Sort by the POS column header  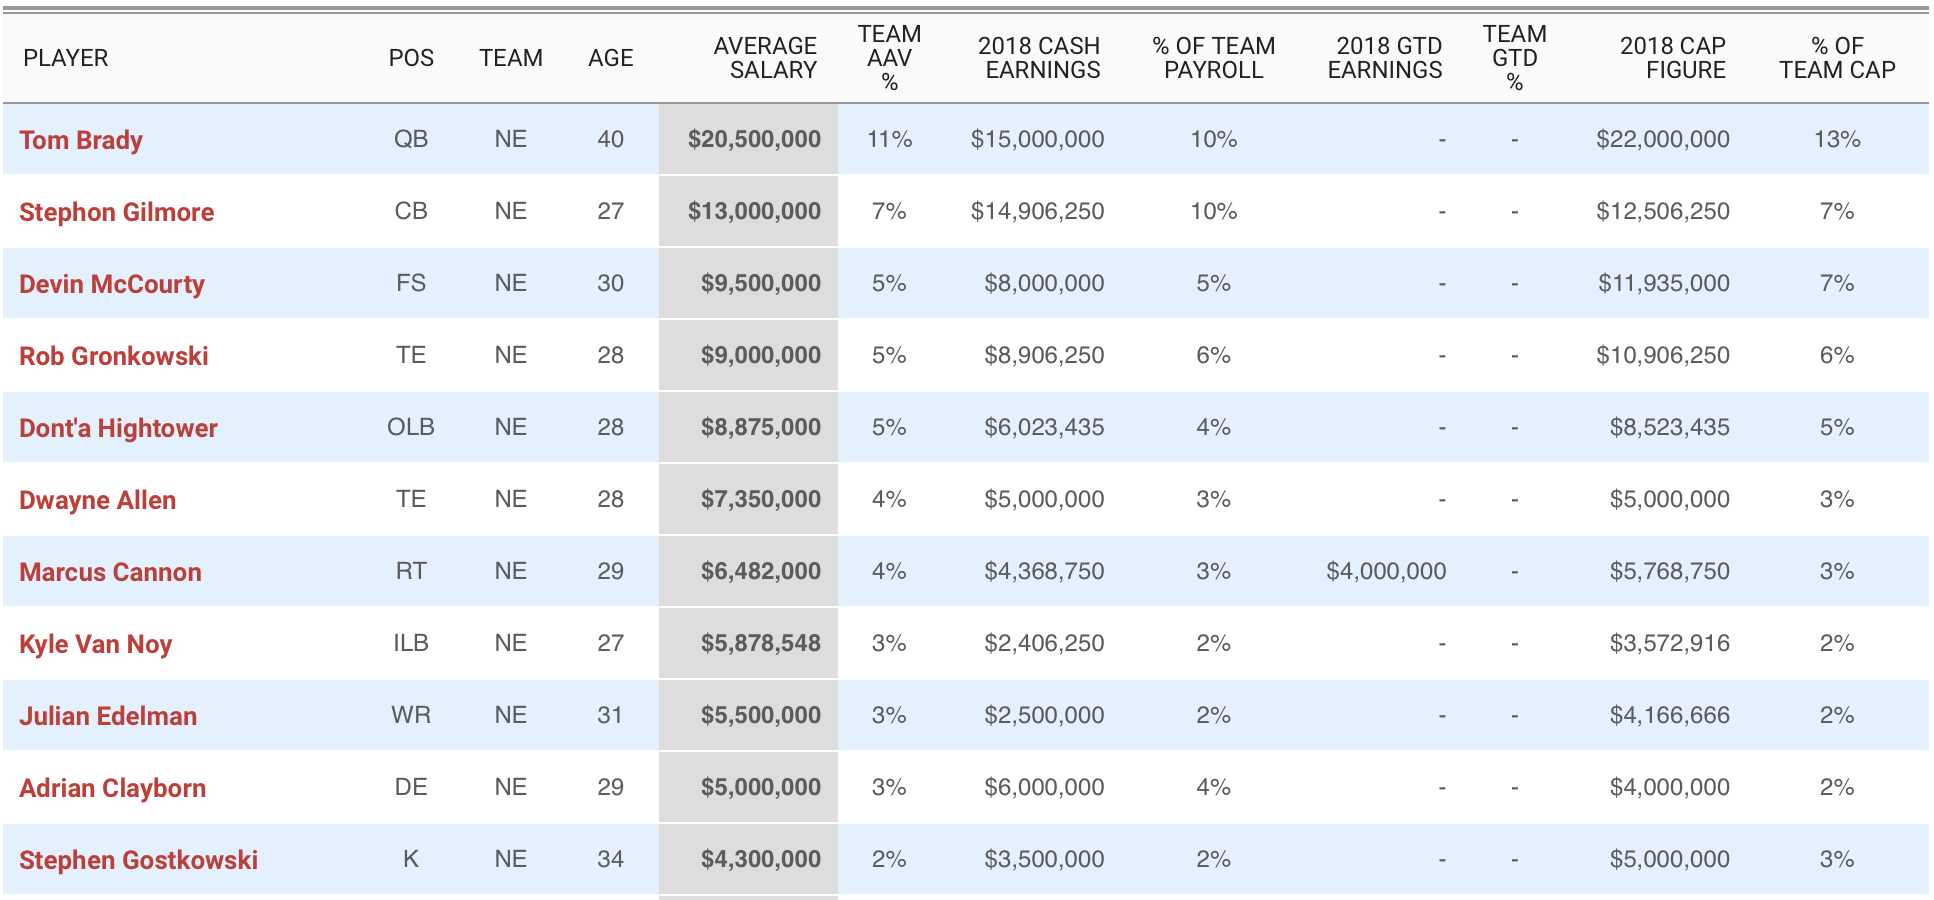tap(411, 58)
